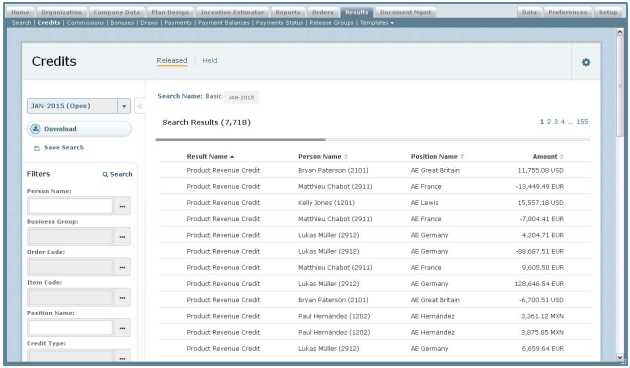Sort by Amount column
Viewport: 630px width, 368px height.
(x=548, y=156)
